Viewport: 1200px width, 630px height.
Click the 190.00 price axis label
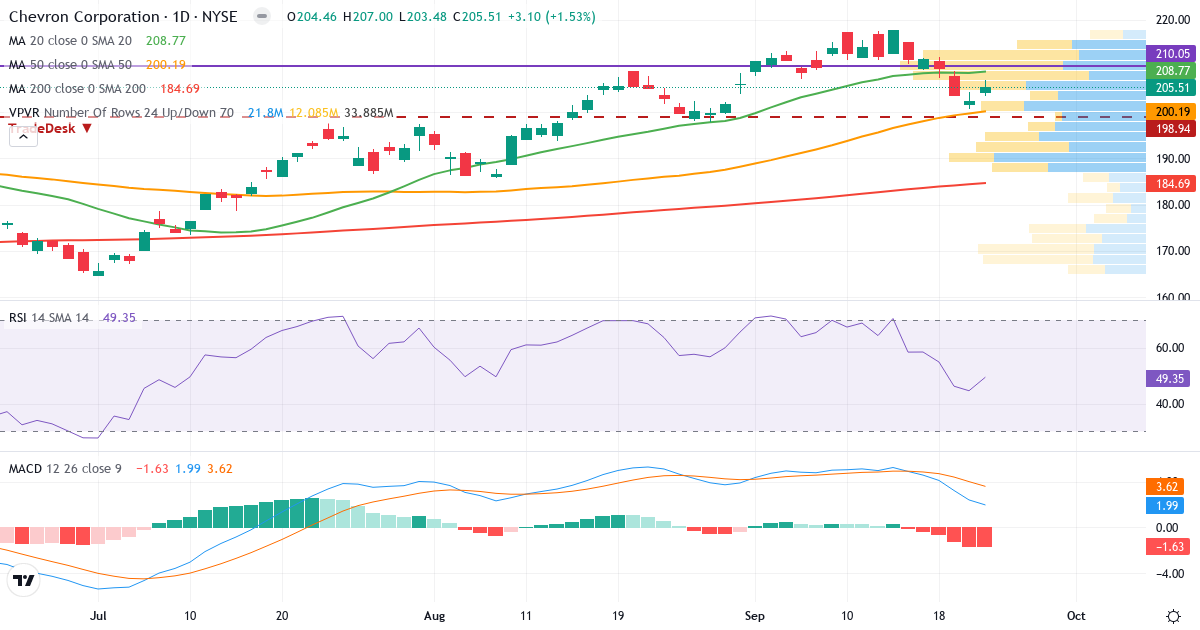(1171, 159)
